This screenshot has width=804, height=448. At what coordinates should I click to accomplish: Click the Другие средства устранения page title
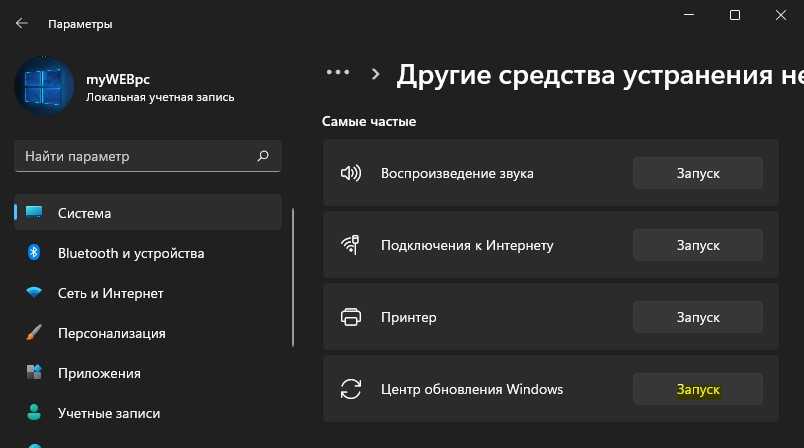600,75
